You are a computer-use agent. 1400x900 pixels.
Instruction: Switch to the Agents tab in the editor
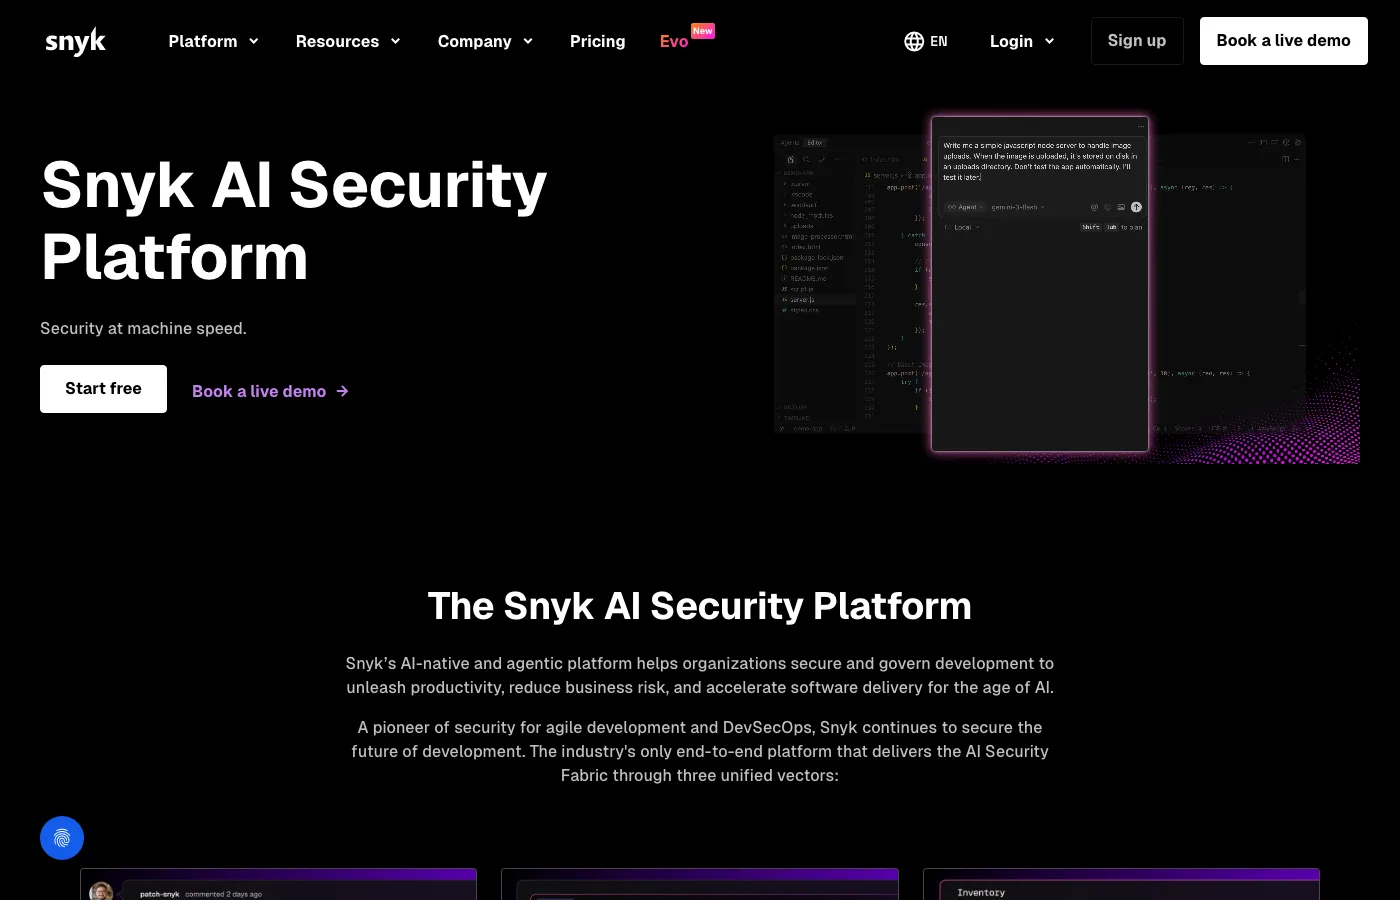(790, 143)
